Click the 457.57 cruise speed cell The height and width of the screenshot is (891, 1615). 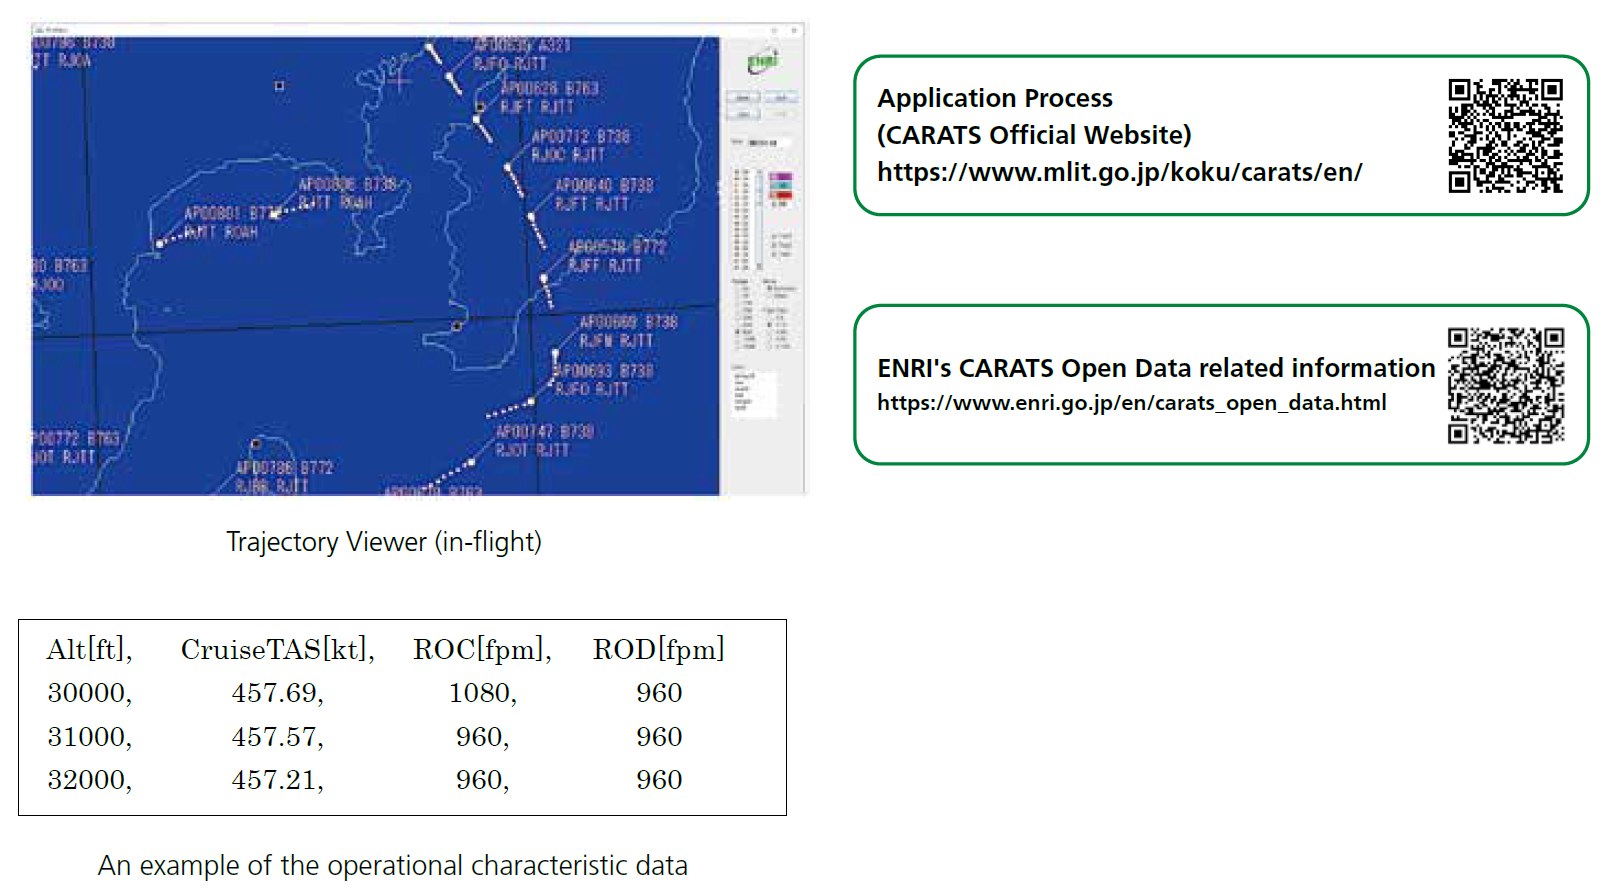tap(277, 737)
